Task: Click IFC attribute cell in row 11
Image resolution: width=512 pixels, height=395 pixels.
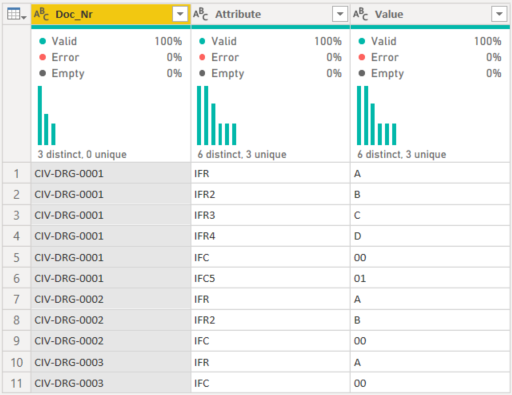Action: click(x=270, y=383)
